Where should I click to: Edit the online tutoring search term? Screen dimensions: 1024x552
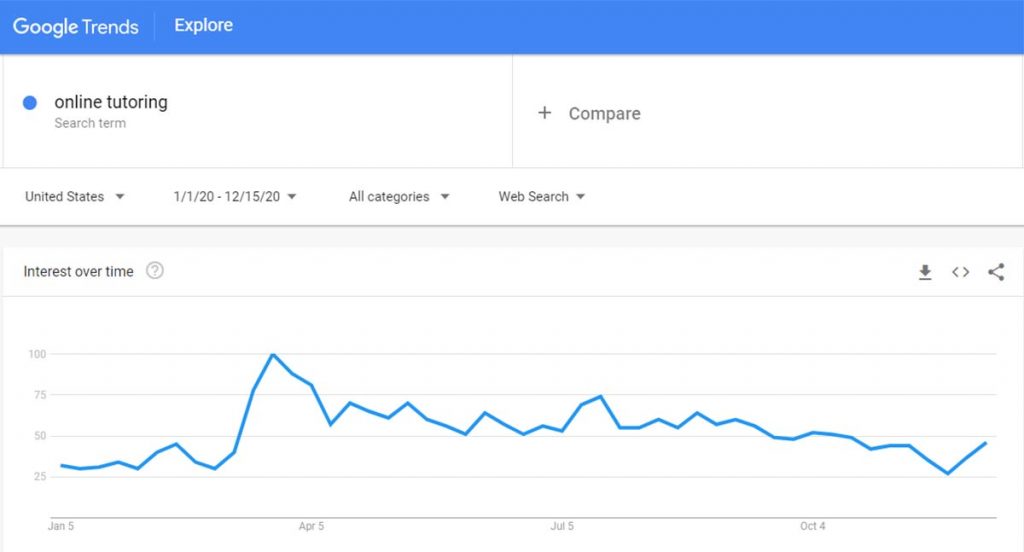pos(111,102)
